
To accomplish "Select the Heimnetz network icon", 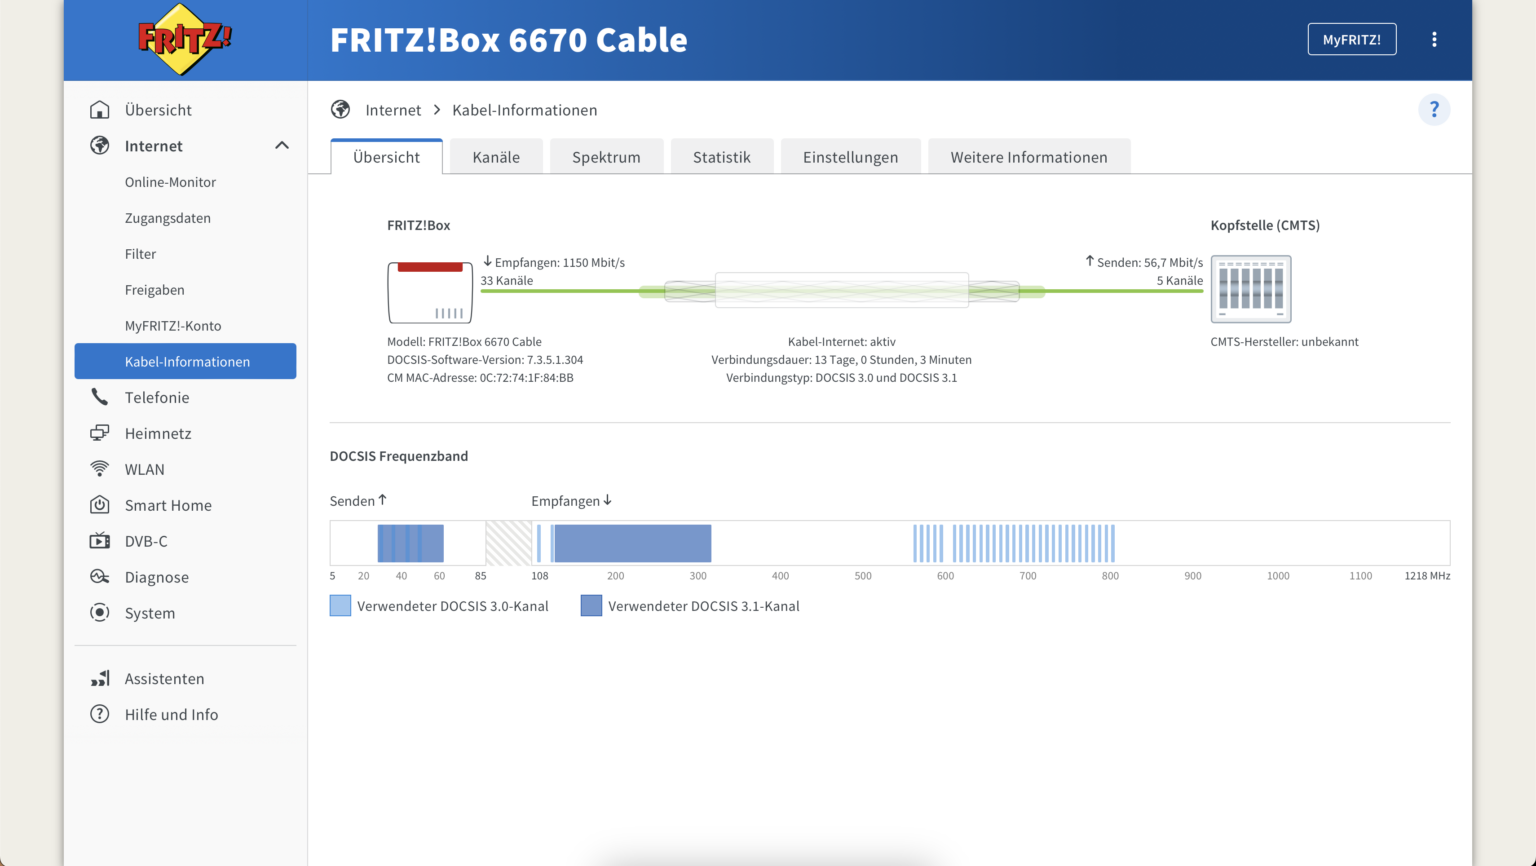I will 100,433.
